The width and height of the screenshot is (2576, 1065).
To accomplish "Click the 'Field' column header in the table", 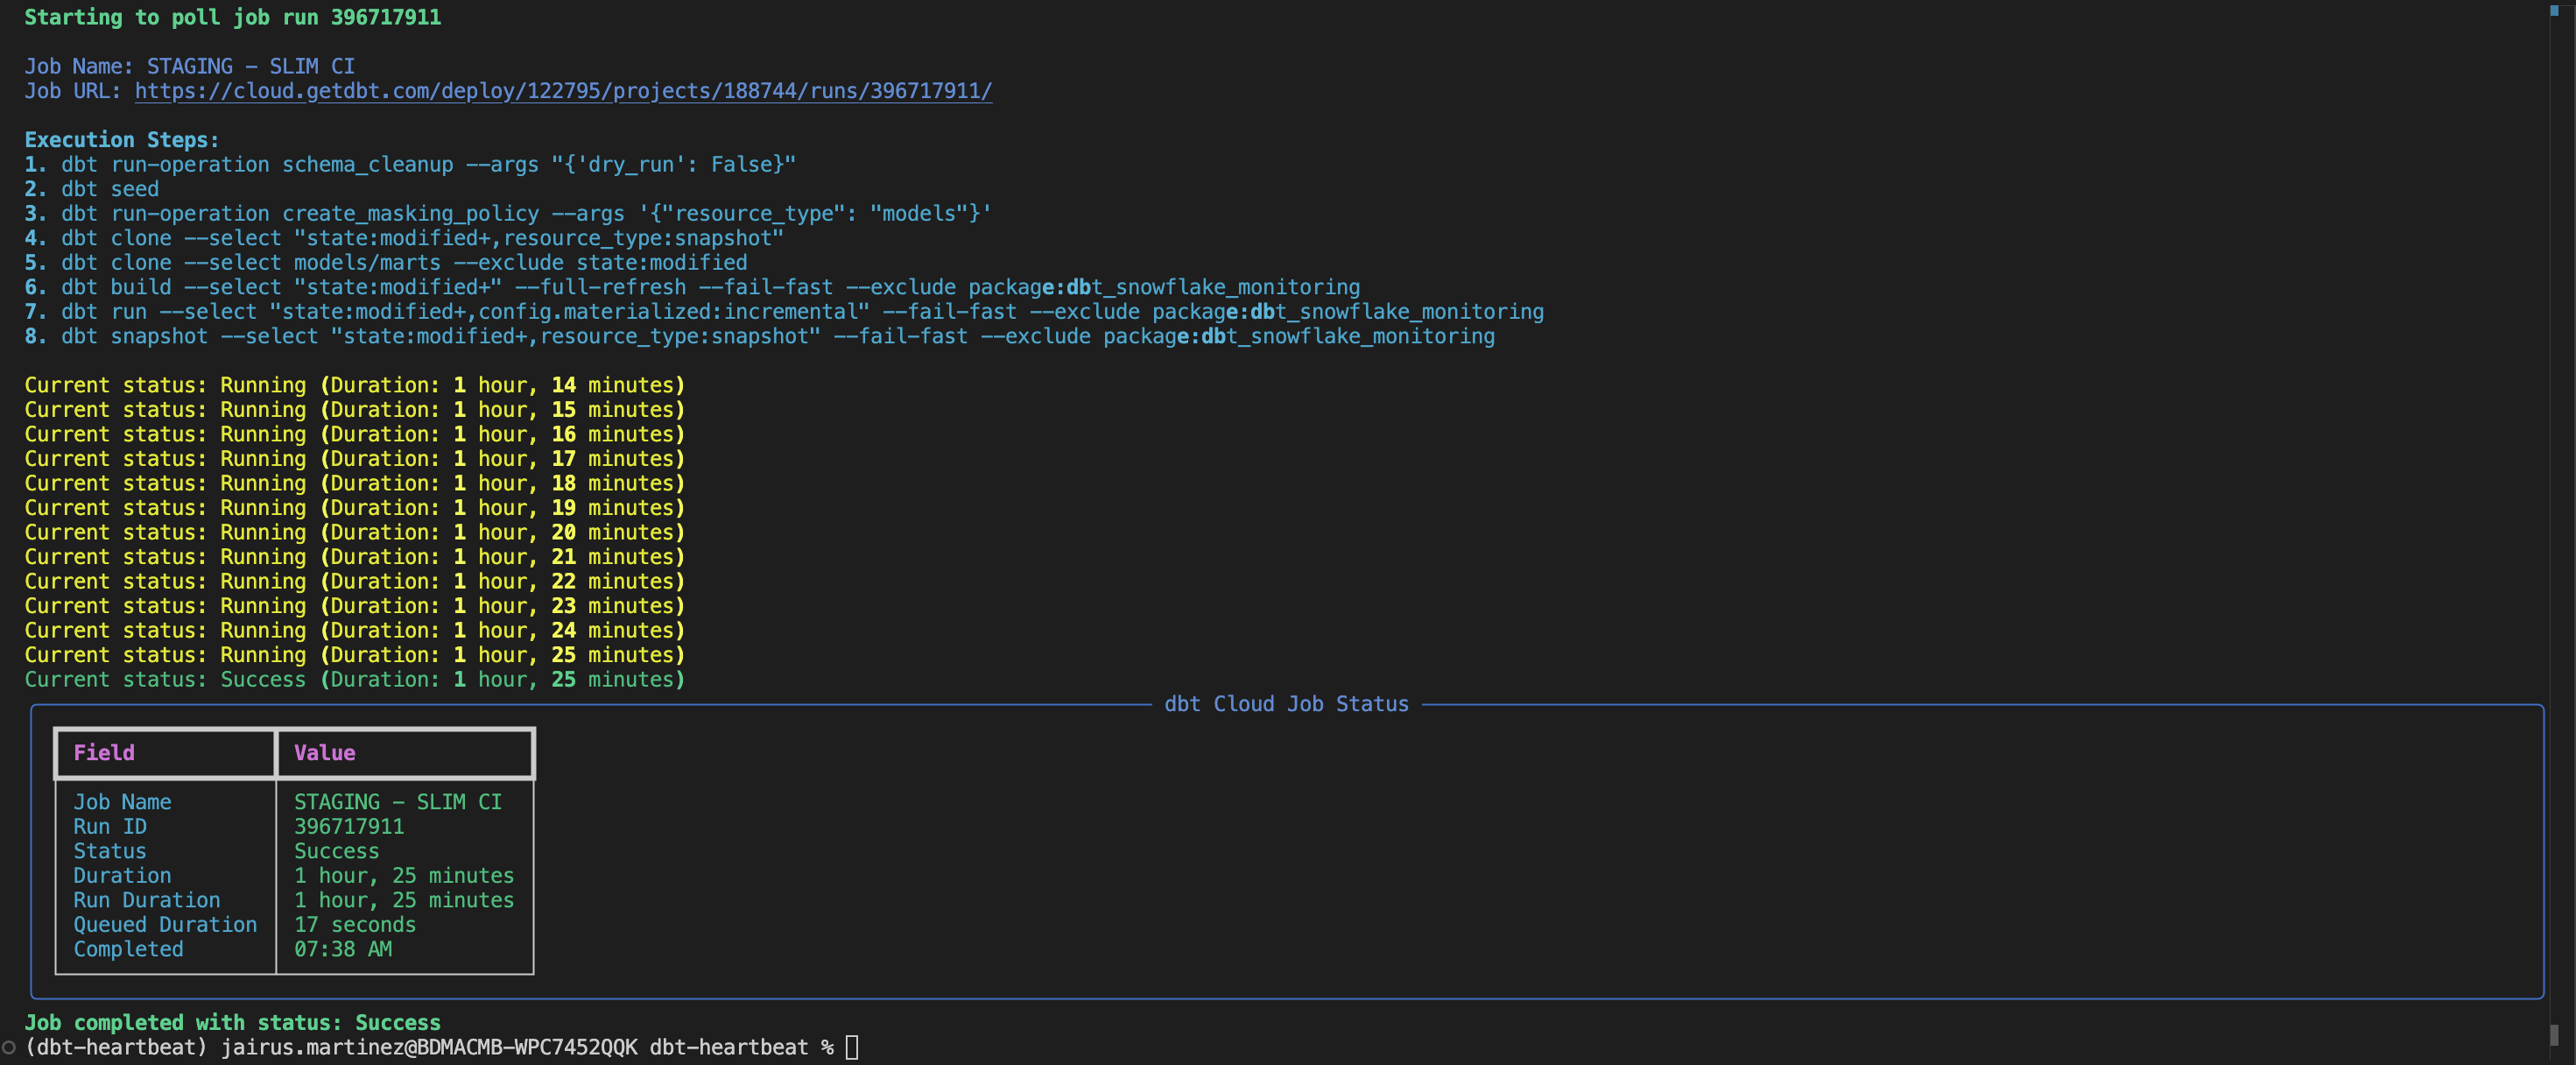I will (103, 753).
